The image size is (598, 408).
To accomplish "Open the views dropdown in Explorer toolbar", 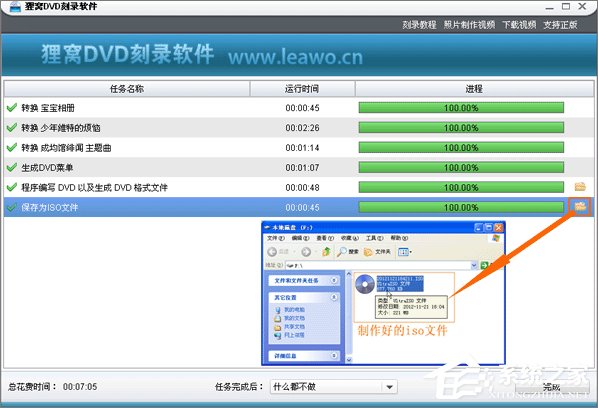I will 405,252.
